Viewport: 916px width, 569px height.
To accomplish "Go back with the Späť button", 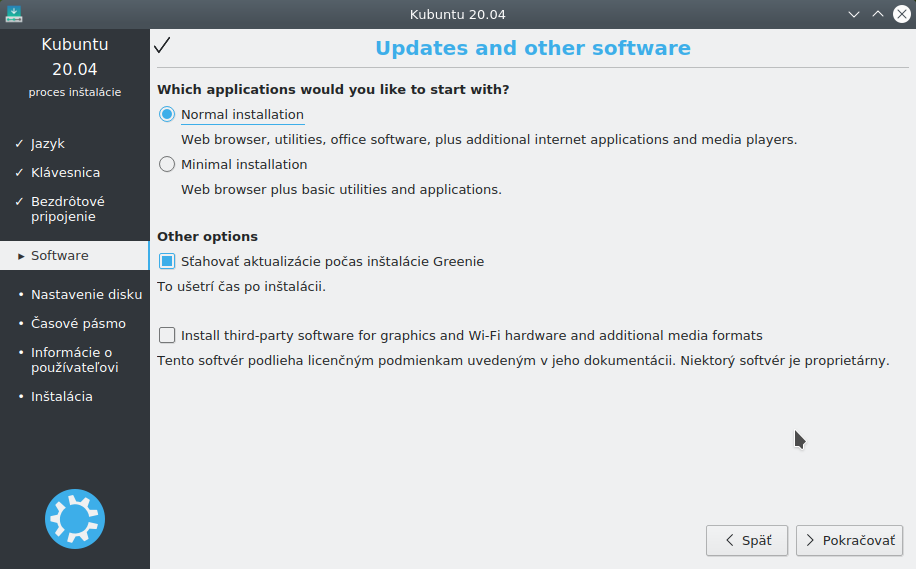I will pyautogui.click(x=747, y=540).
